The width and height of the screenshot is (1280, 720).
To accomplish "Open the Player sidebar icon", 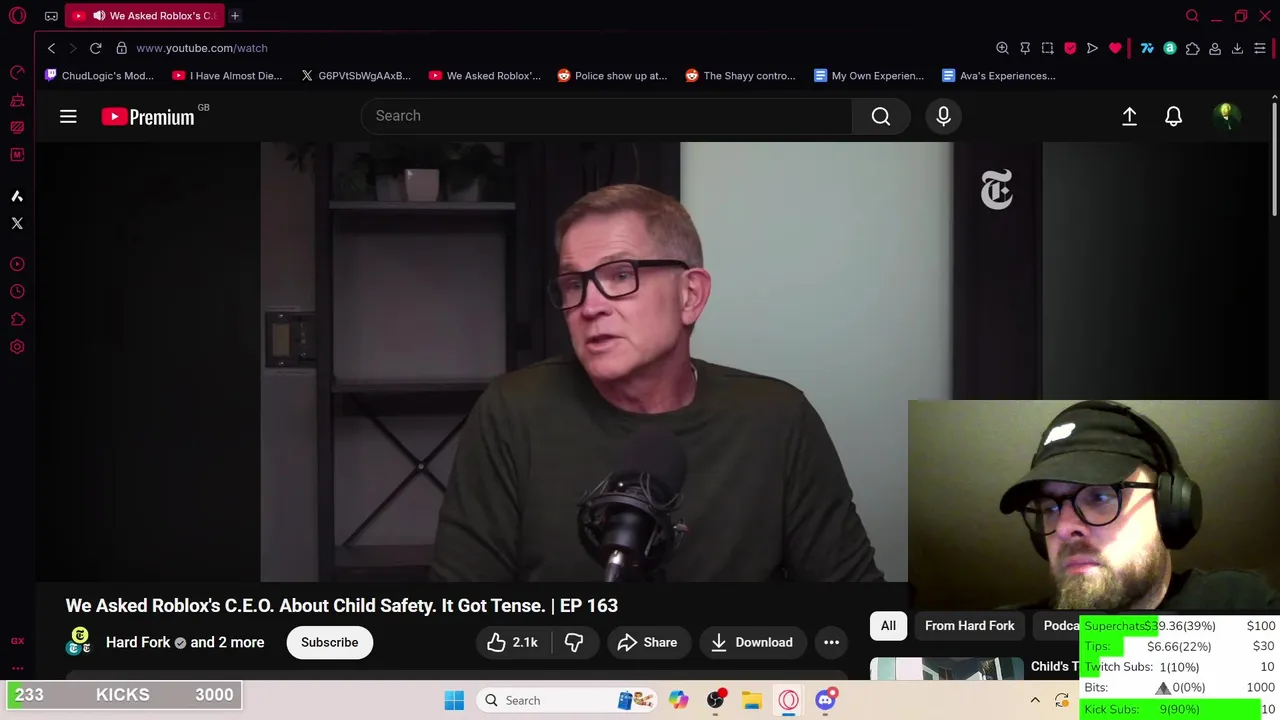I will pyautogui.click(x=17, y=264).
